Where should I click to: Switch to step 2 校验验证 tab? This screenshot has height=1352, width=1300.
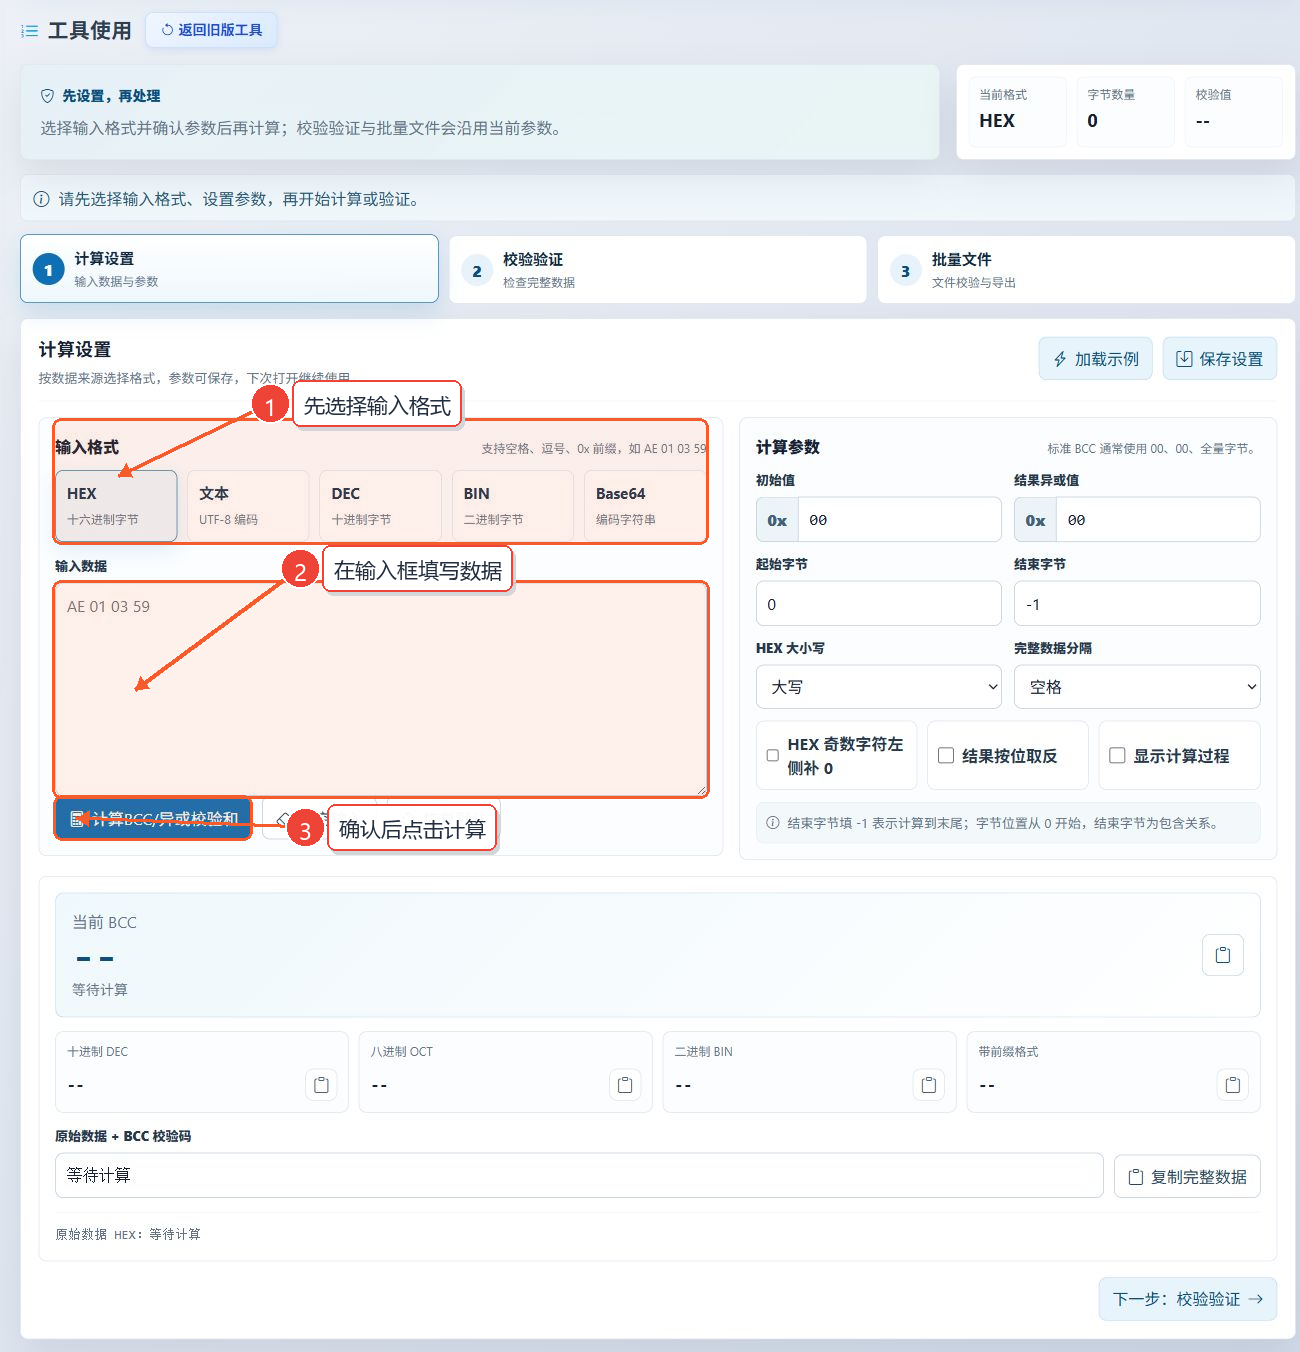pos(658,269)
